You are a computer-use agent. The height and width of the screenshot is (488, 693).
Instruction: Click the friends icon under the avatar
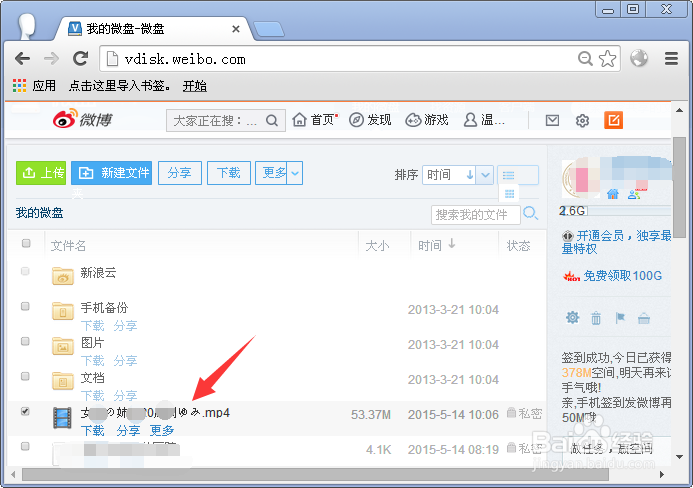tap(634, 194)
